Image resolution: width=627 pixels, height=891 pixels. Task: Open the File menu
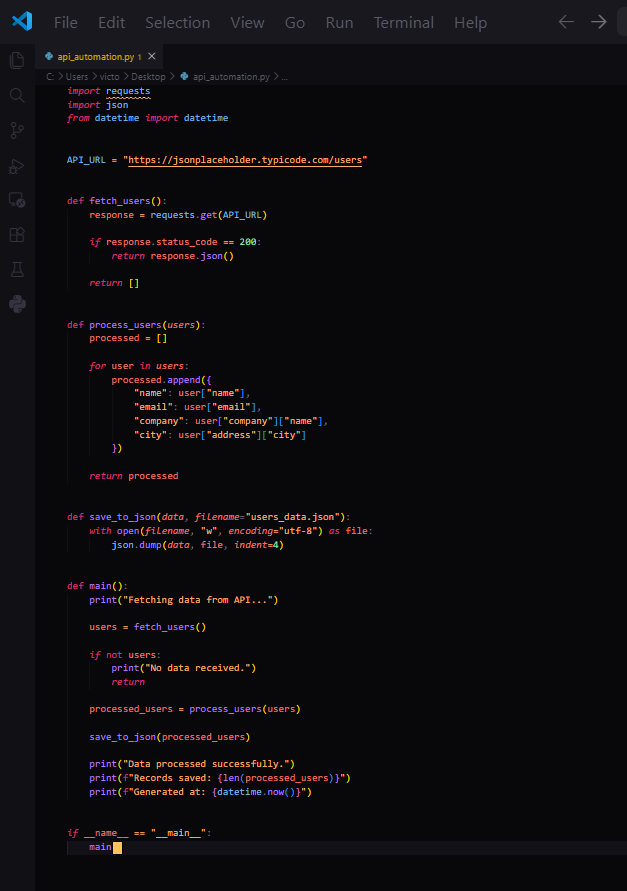pos(65,23)
